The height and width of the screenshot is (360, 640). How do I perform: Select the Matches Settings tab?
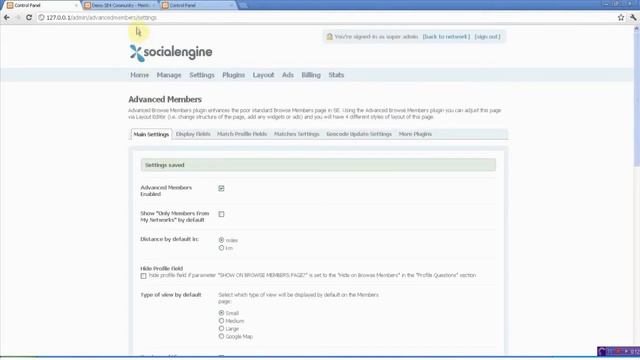point(296,134)
